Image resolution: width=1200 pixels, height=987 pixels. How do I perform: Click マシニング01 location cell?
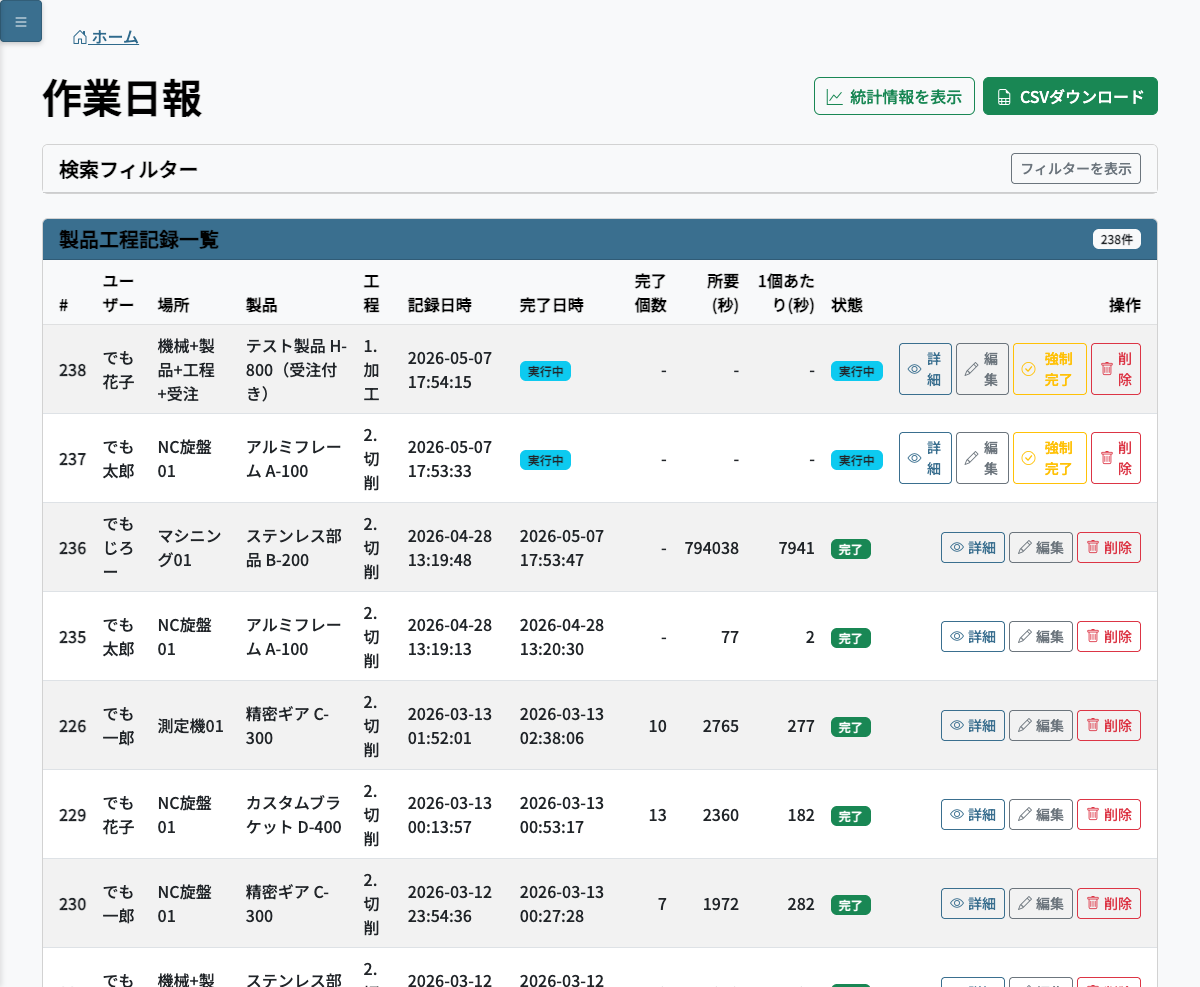(x=190, y=548)
